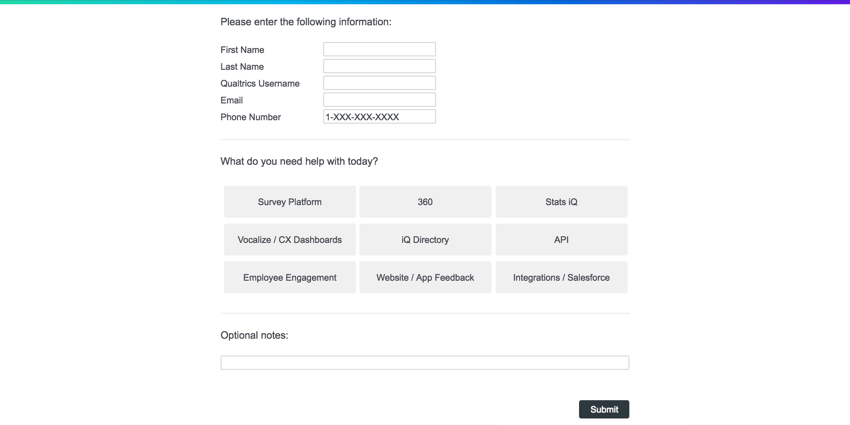Pick the Employee Engagement option

(290, 278)
